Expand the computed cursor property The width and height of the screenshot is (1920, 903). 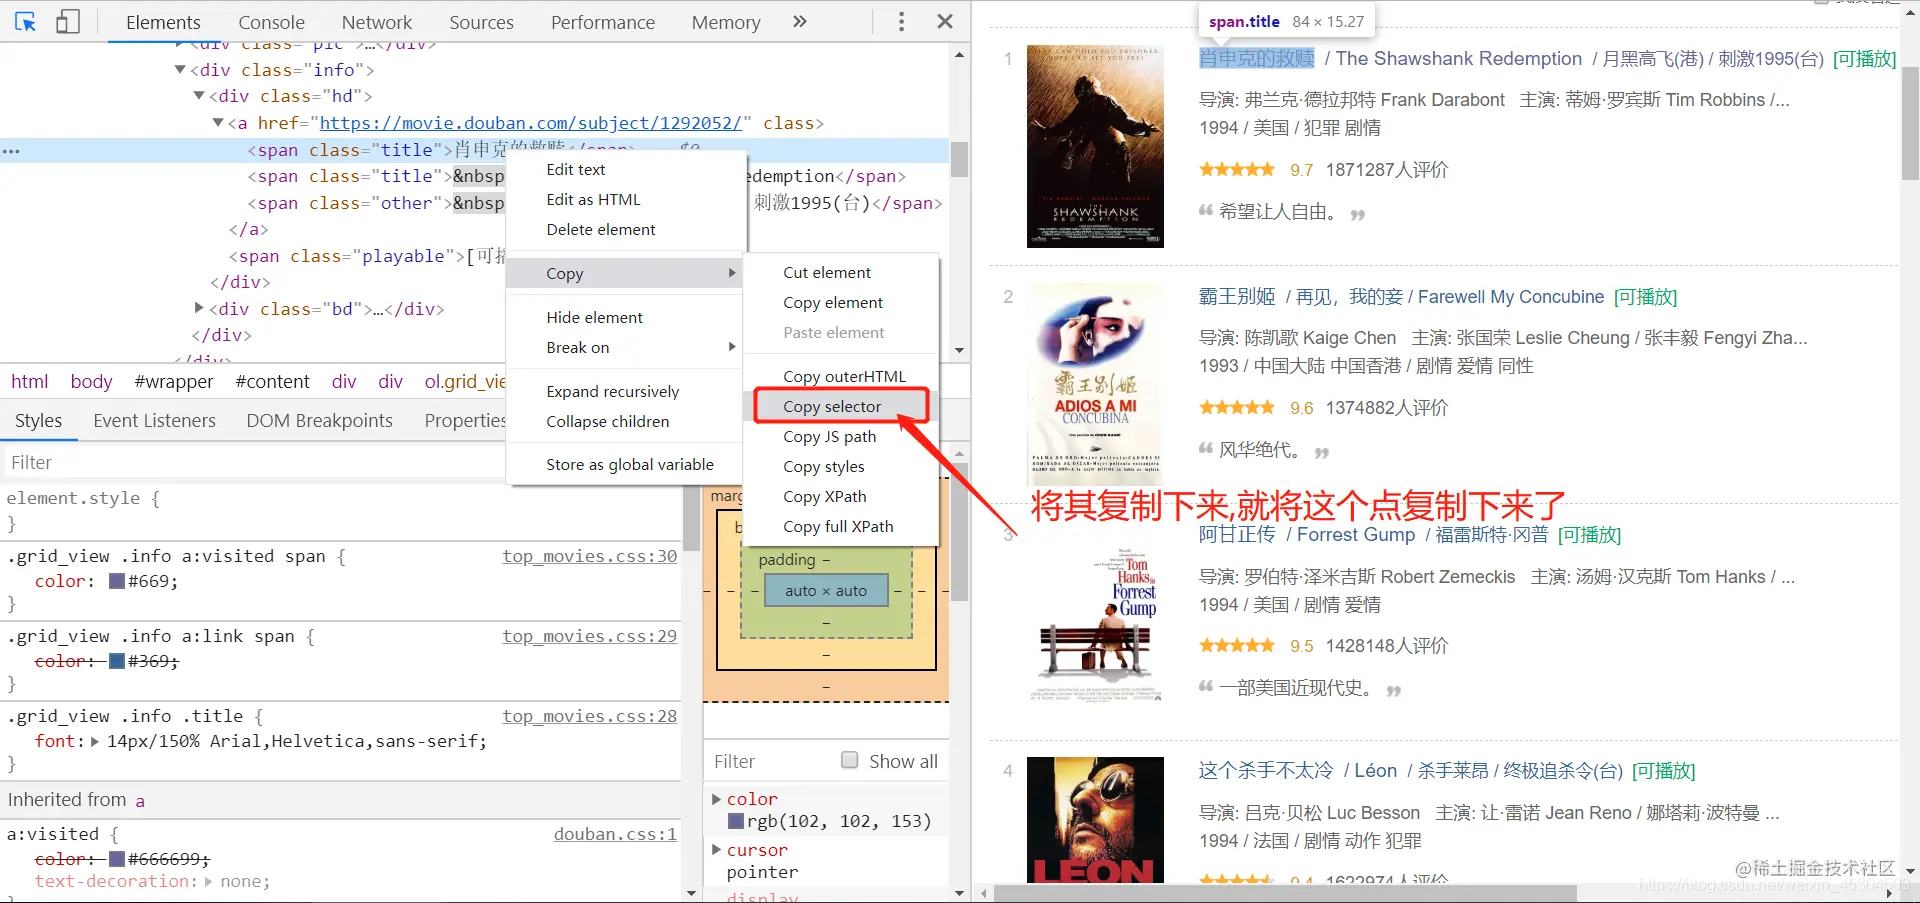(x=716, y=850)
